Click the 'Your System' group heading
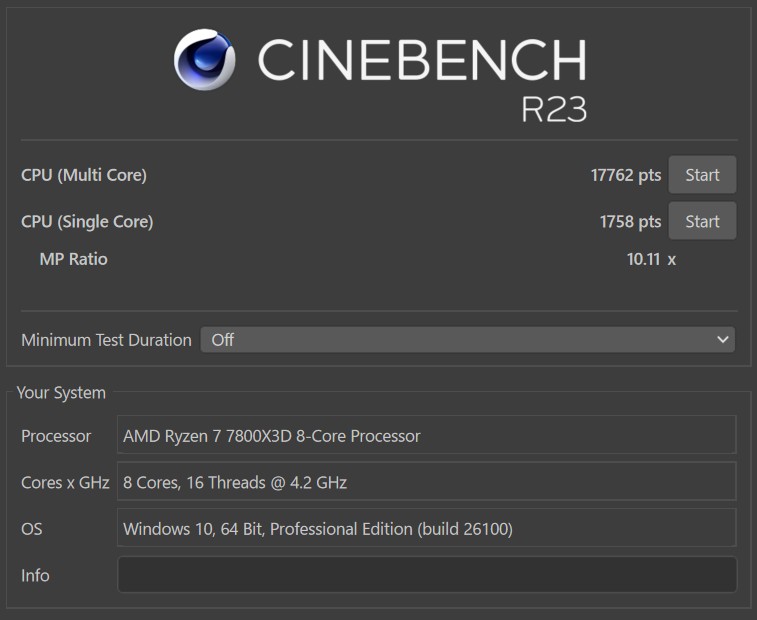The height and width of the screenshot is (620, 757). pyautogui.click(x=61, y=393)
